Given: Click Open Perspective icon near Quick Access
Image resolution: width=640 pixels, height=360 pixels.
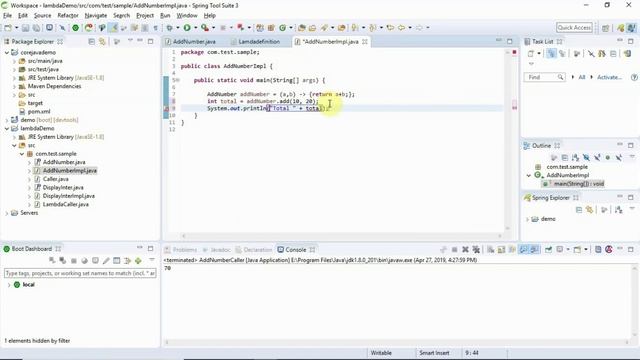Looking at the screenshot, I should [x=605, y=28].
